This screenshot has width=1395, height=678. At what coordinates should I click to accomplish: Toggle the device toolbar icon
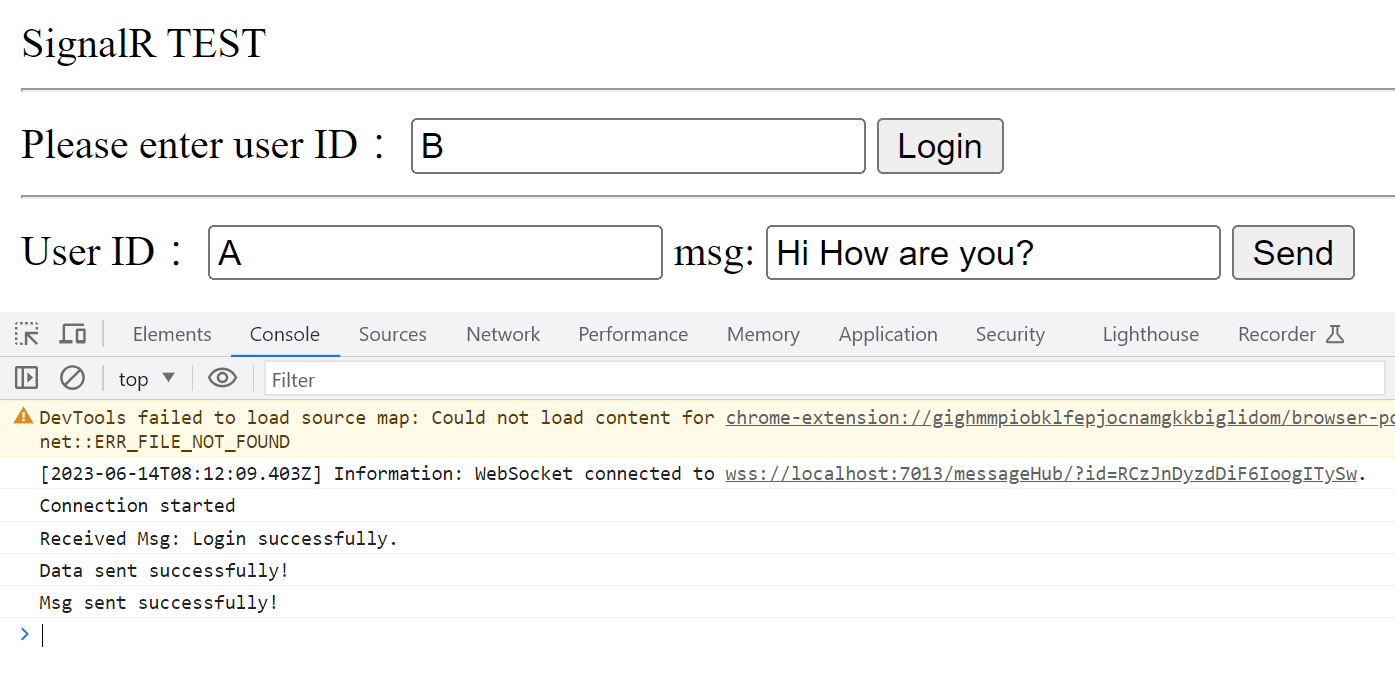[x=73, y=334]
